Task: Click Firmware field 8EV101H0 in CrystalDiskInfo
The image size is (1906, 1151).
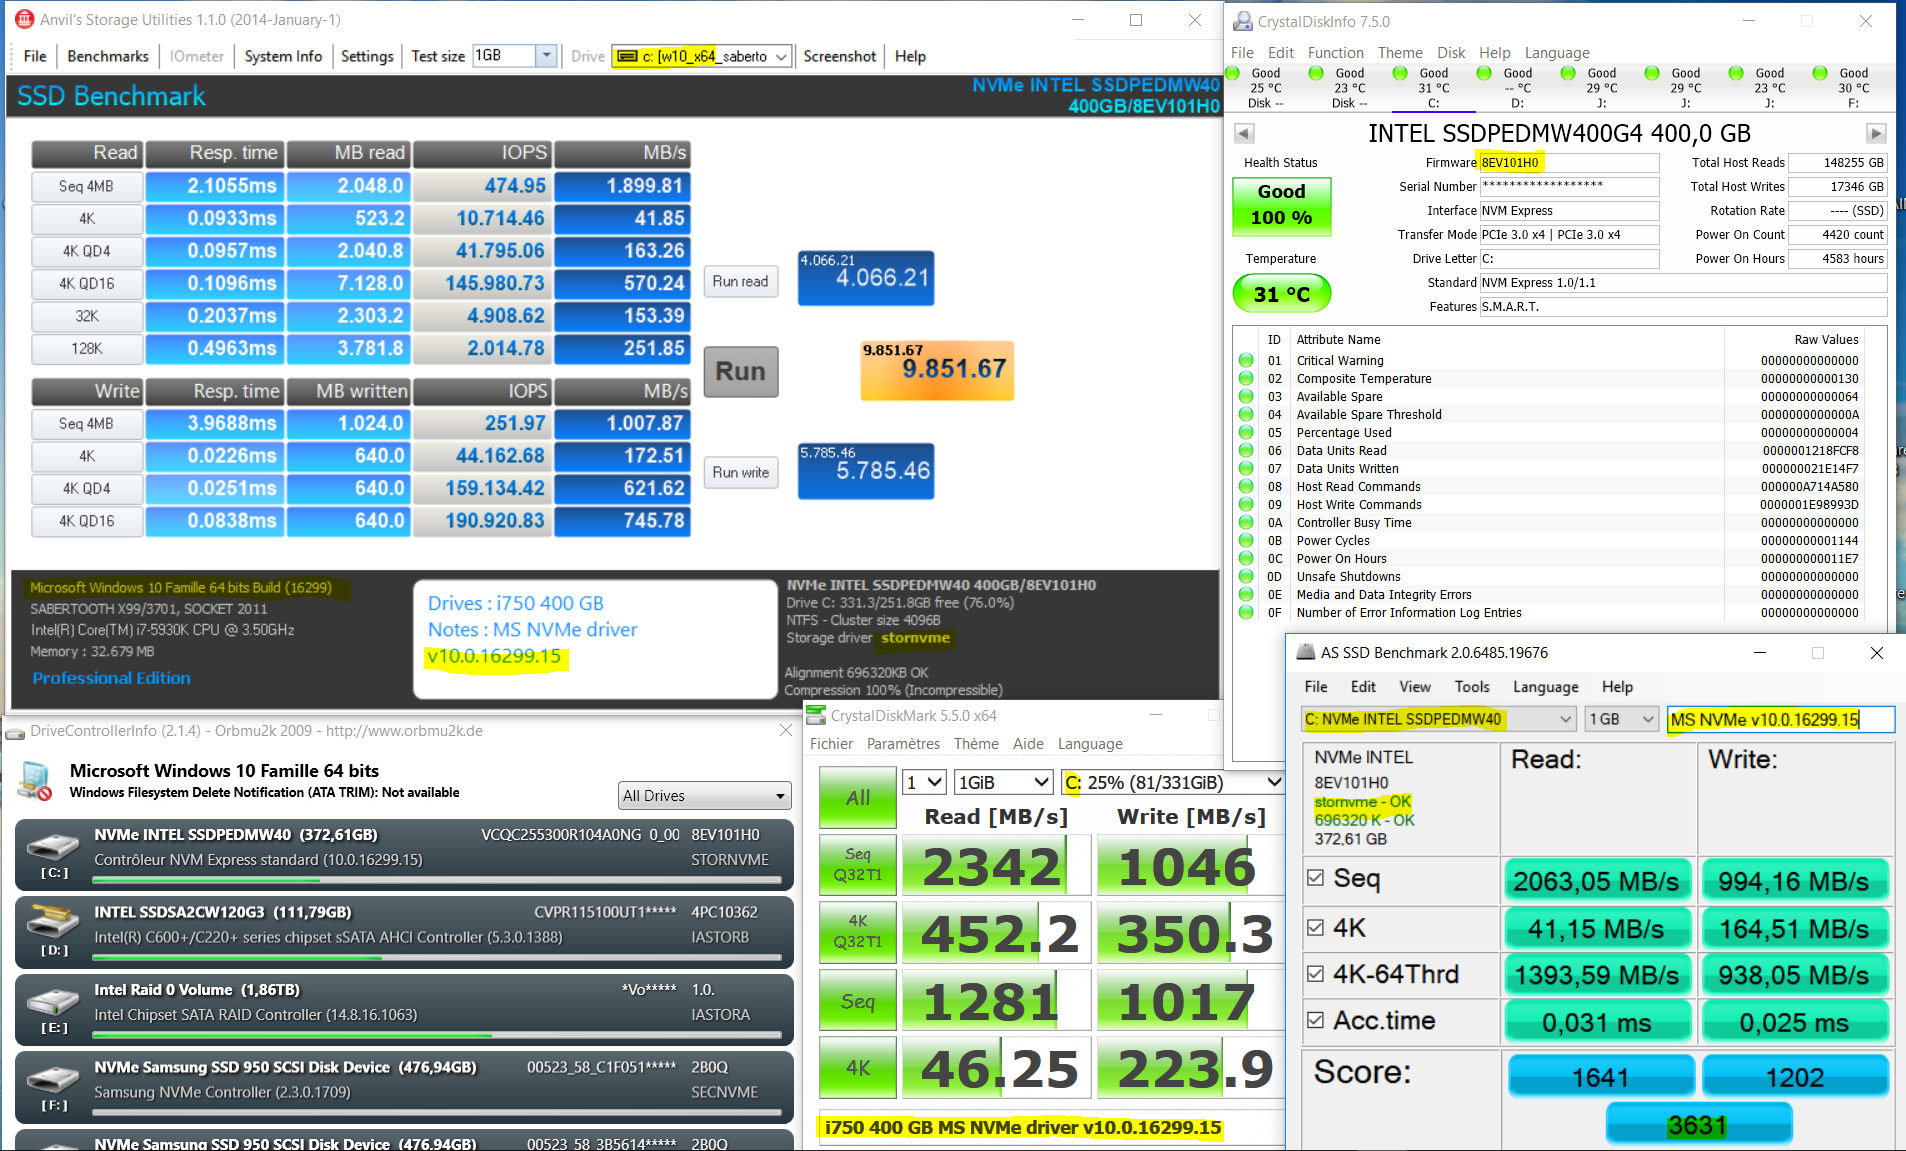Action: pos(1569,163)
